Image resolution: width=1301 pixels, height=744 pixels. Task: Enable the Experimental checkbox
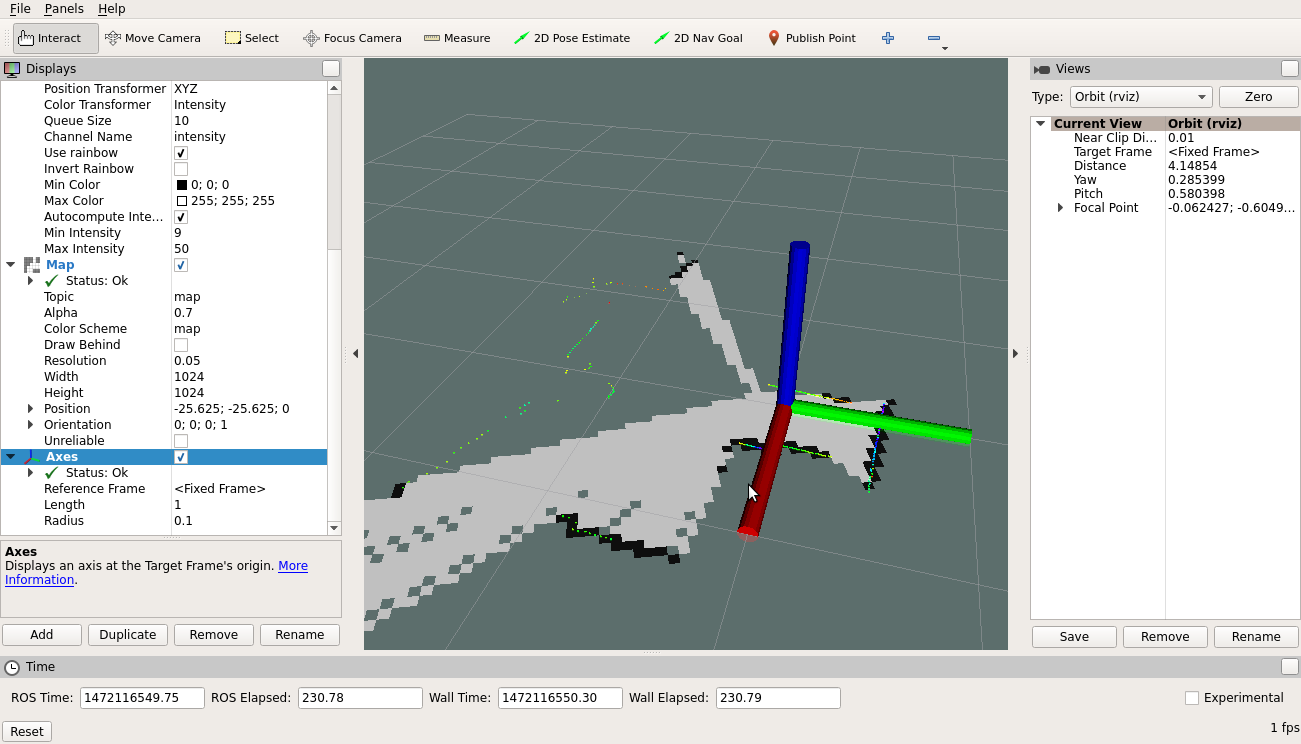coord(1192,698)
